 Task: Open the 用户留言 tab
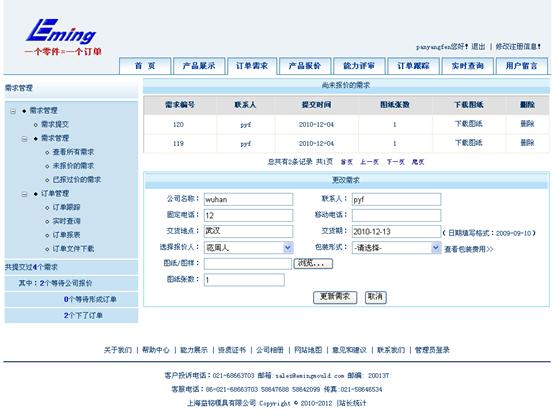coord(522,66)
